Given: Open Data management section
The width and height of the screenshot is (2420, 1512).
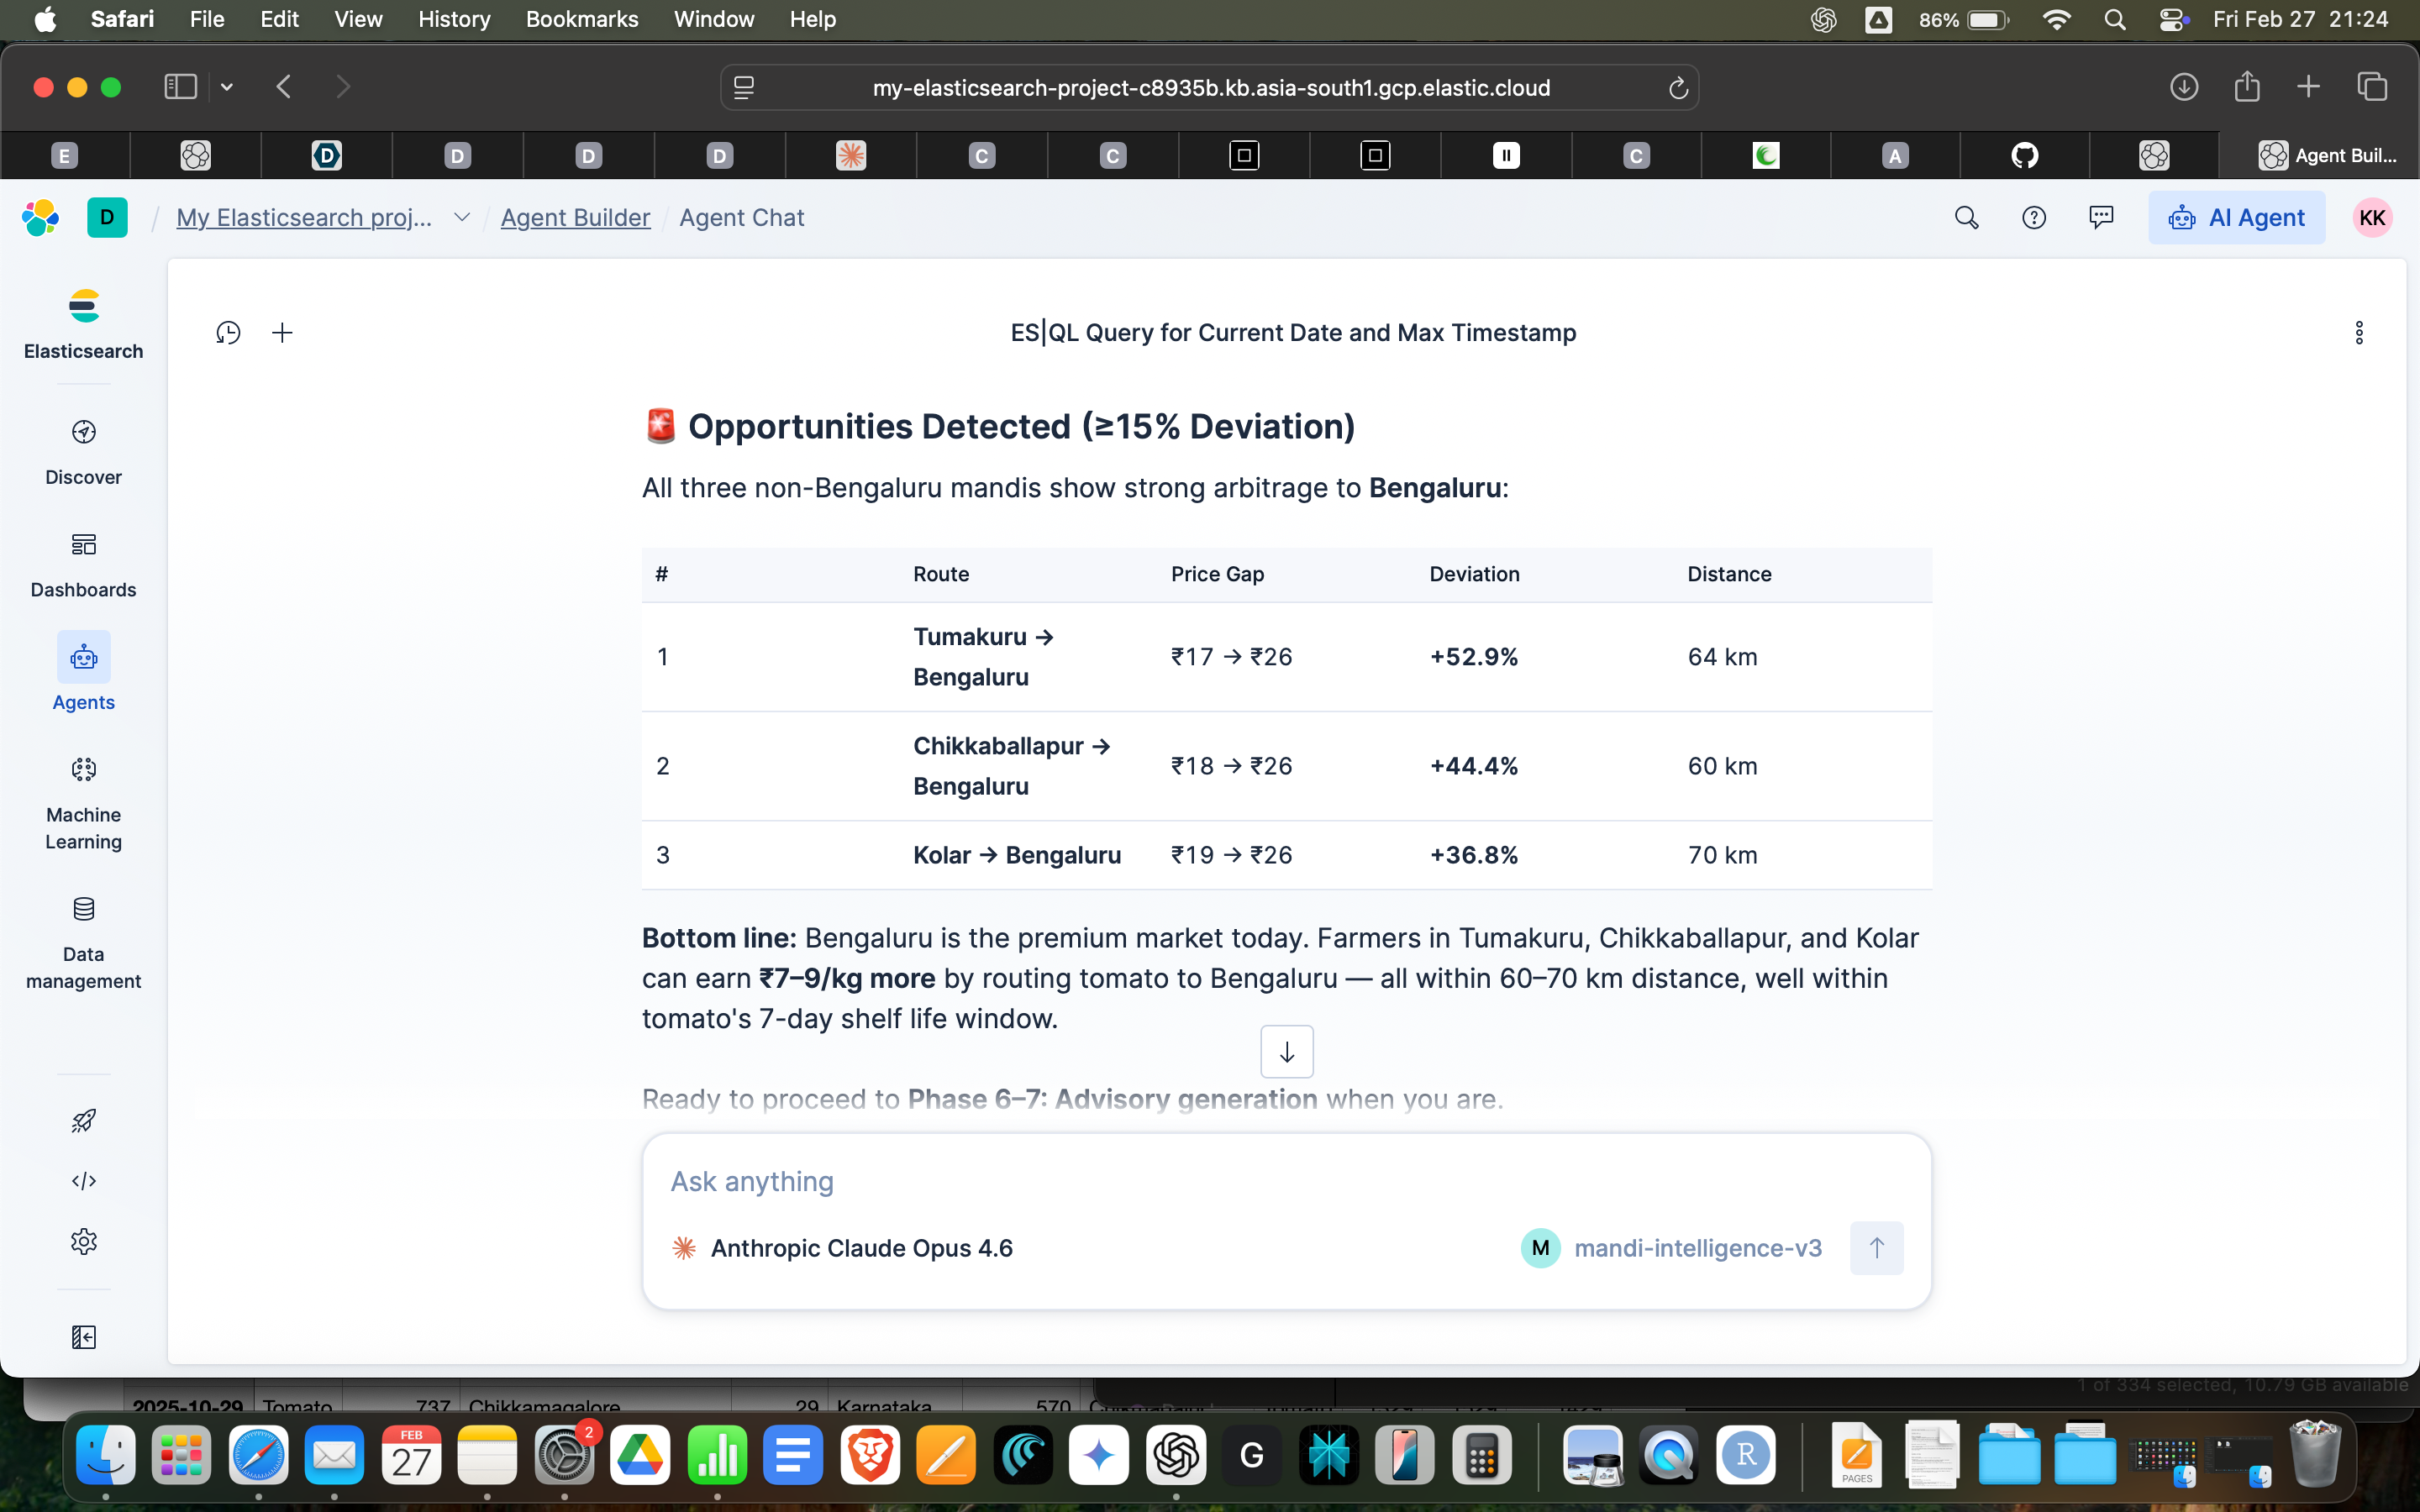Looking at the screenshot, I should click(x=83, y=943).
